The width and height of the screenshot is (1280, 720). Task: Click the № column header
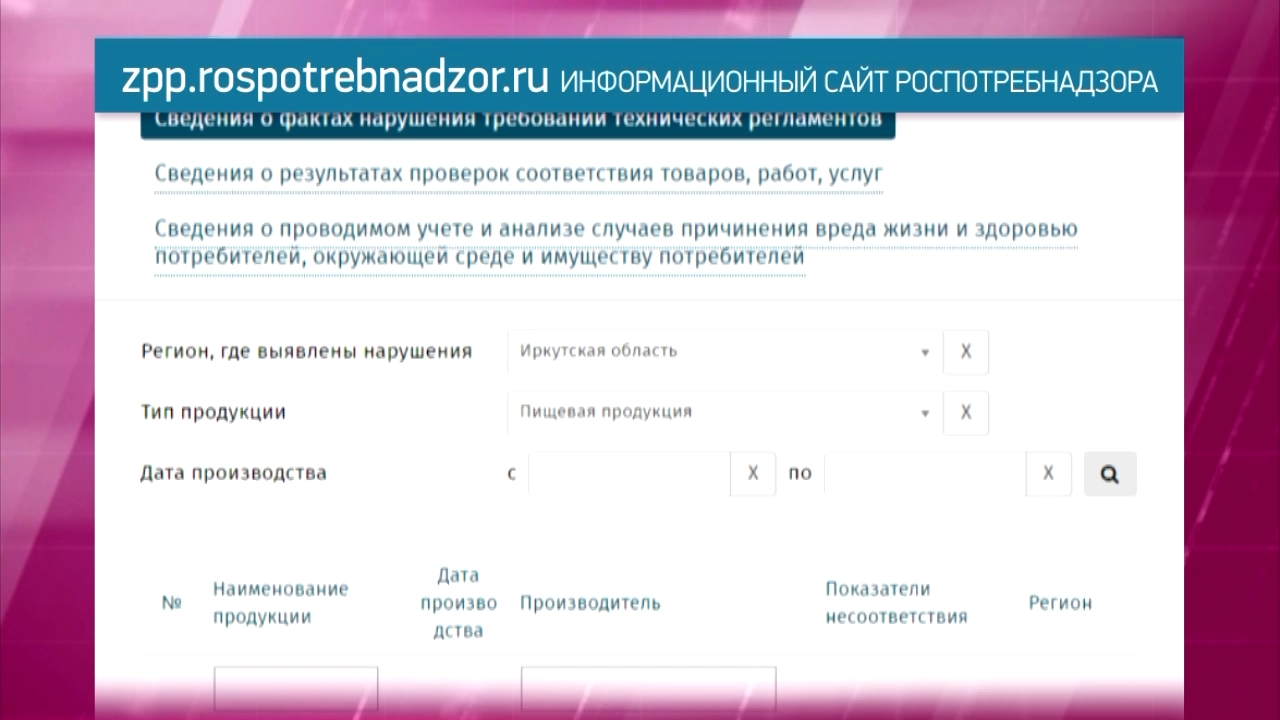pyautogui.click(x=172, y=603)
